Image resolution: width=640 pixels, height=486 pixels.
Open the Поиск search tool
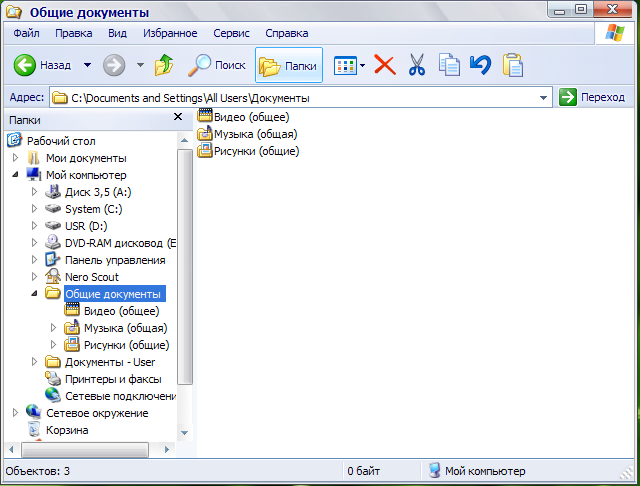216,65
